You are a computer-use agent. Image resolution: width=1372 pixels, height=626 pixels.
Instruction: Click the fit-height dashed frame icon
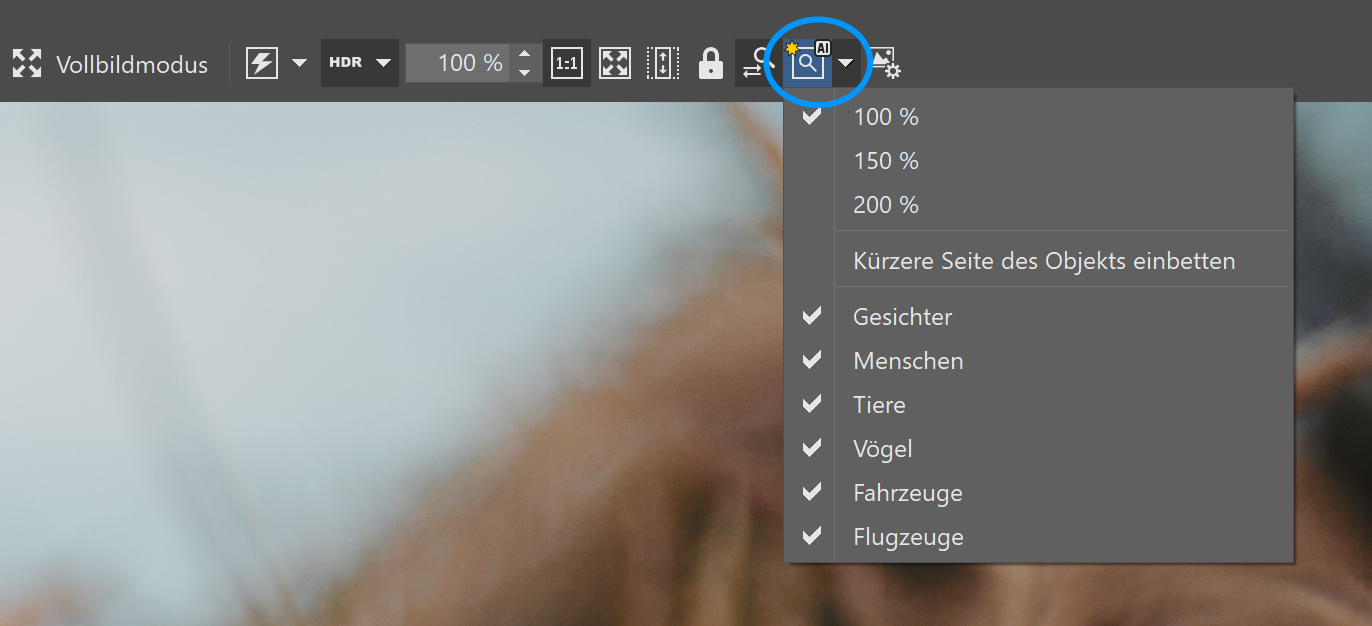(x=662, y=64)
